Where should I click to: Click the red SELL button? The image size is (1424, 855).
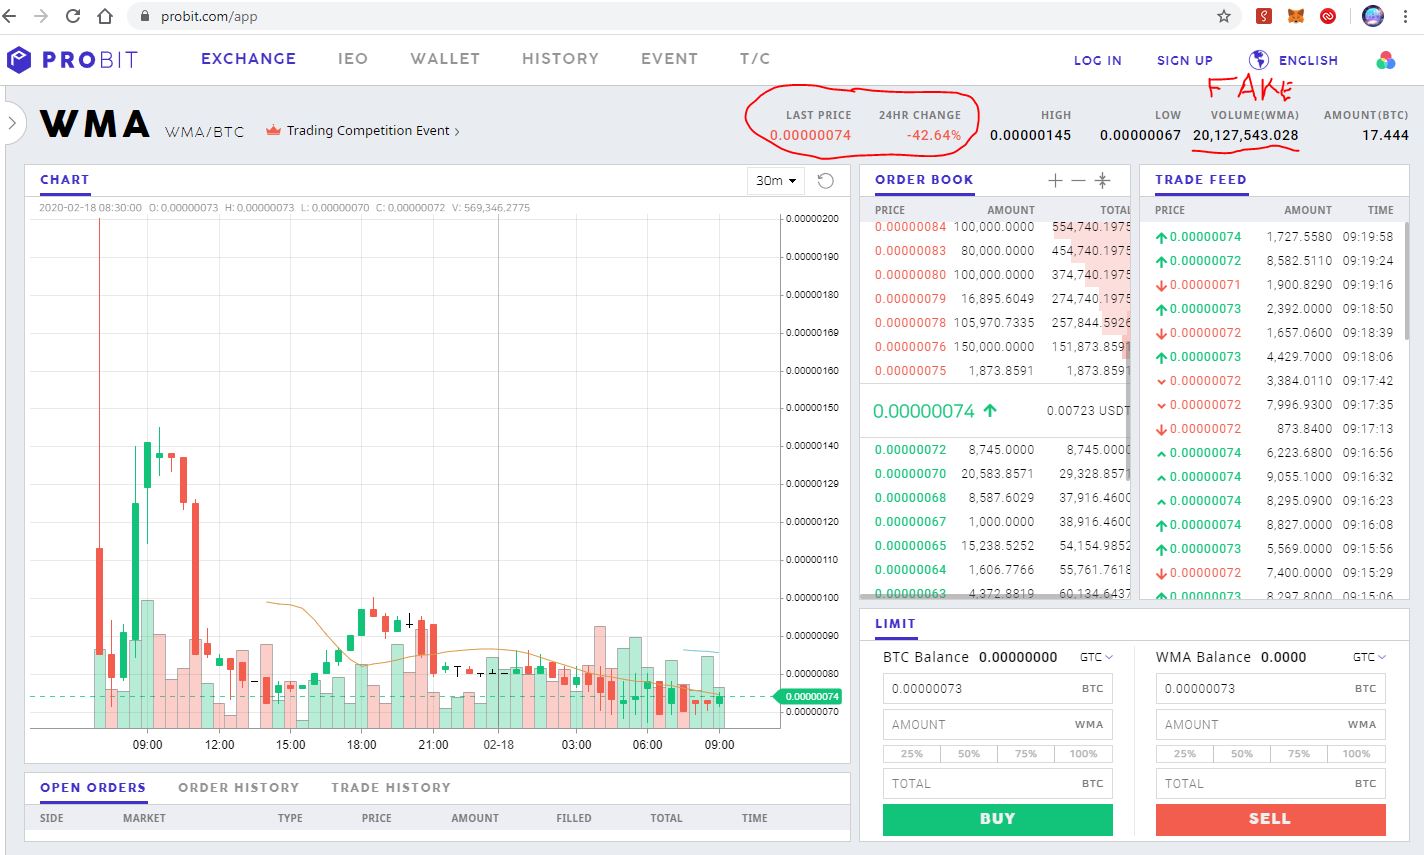pos(1271,819)
